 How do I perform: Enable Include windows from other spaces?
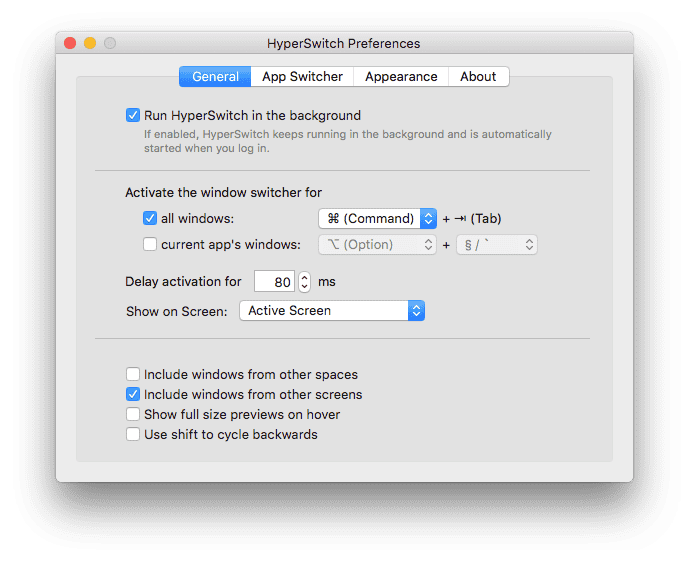133,374
